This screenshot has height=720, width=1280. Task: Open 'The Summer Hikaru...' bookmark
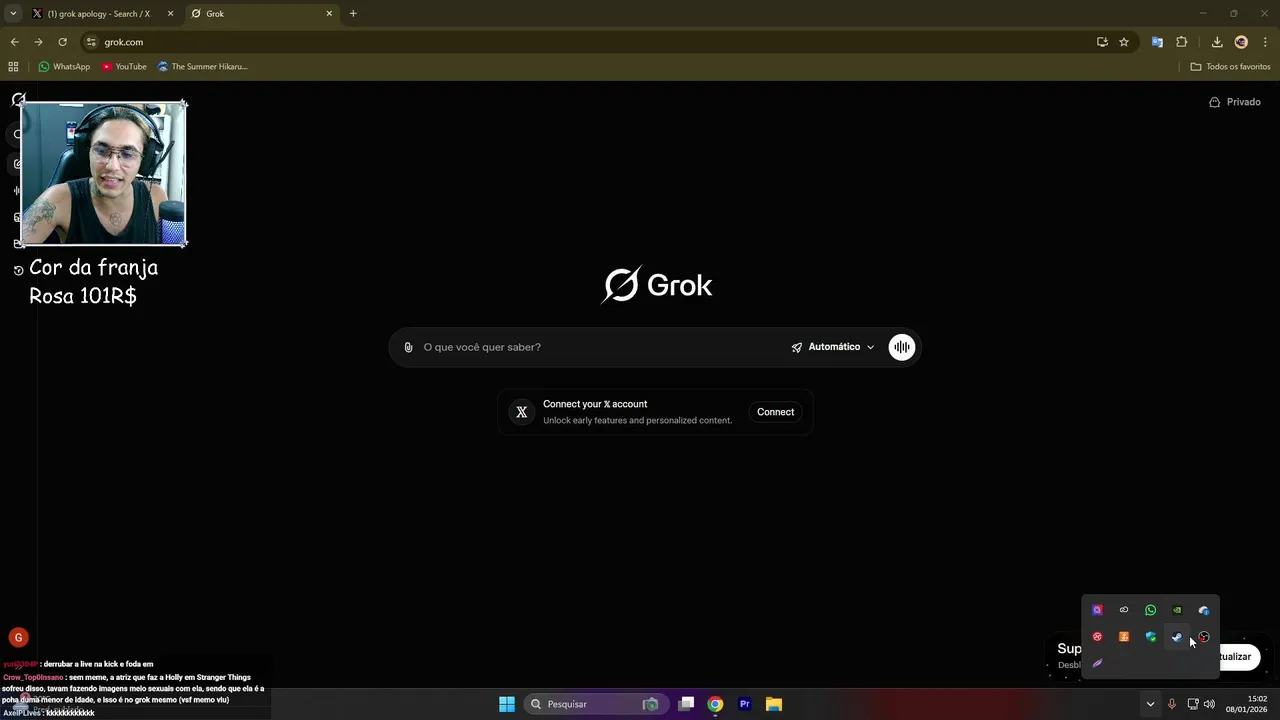click(203, 67)
